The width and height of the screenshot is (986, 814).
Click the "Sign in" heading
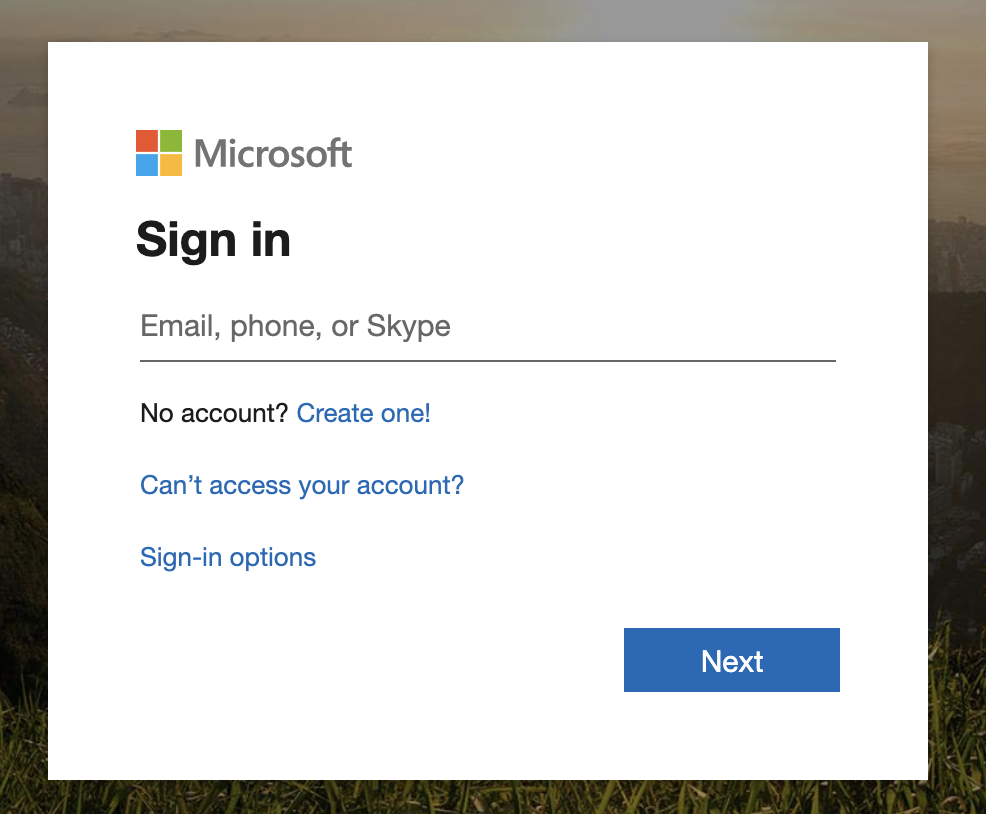click(213, 240)
